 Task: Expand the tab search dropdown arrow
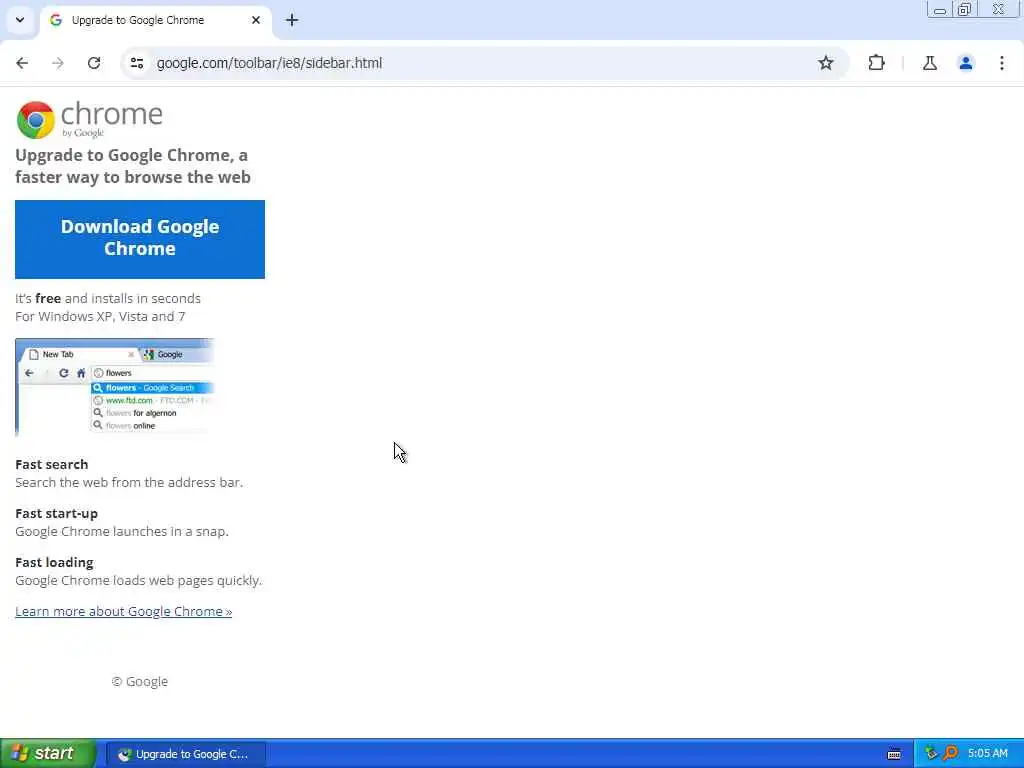(x=20, y=20)
